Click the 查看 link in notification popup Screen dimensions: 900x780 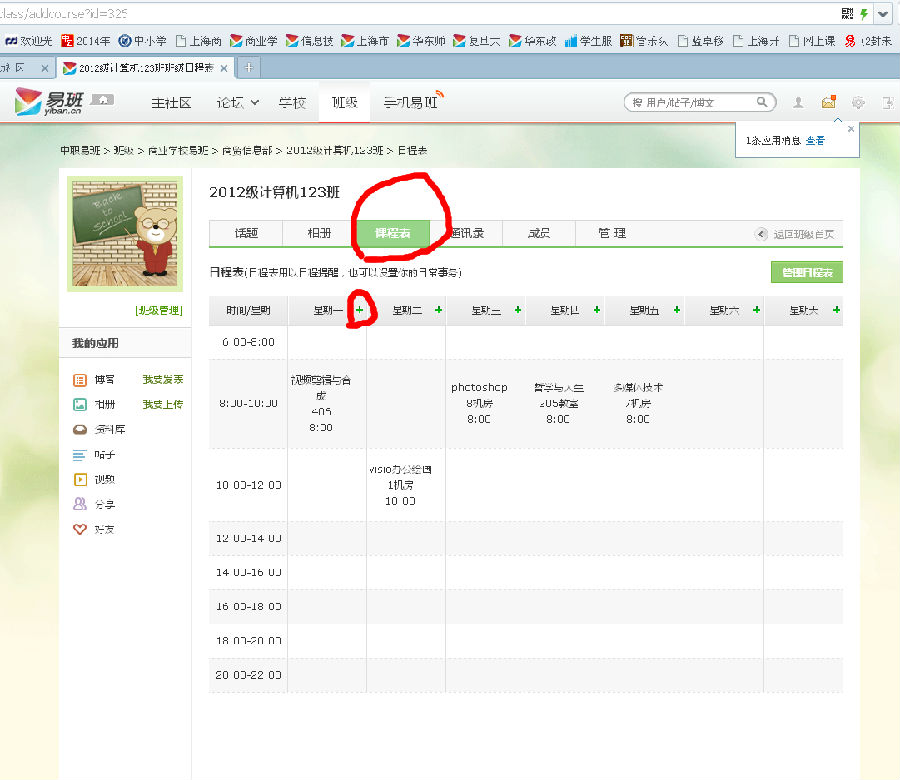coord(816,141)
